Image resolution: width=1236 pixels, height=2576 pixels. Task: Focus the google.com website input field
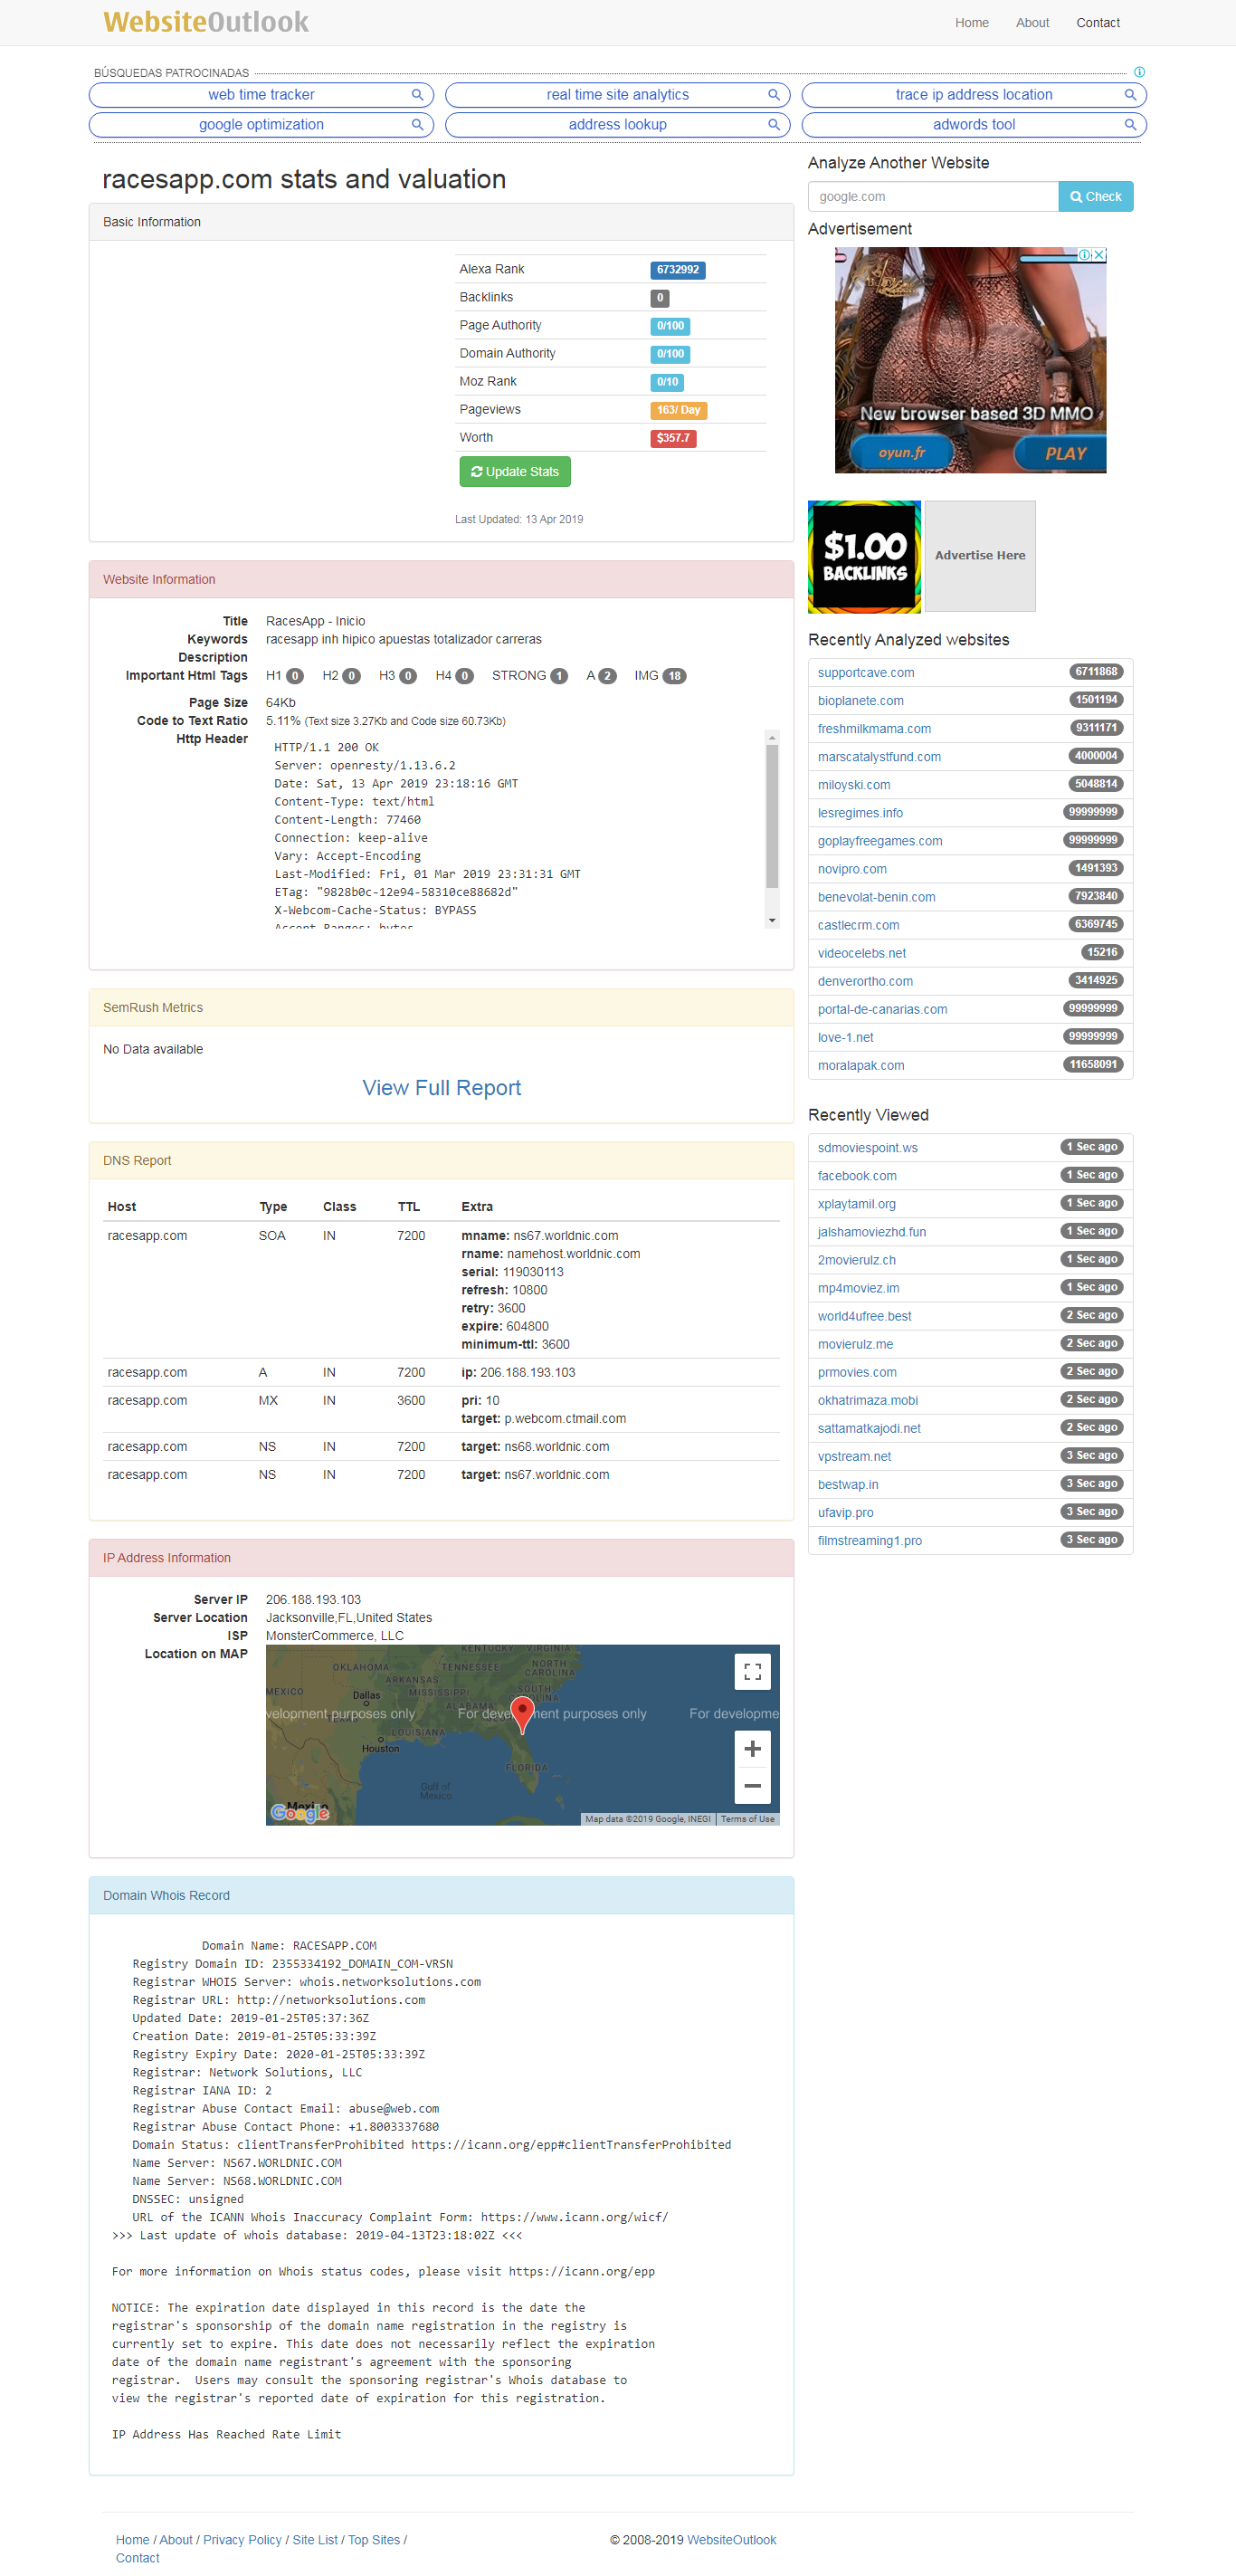click(933, 197)
